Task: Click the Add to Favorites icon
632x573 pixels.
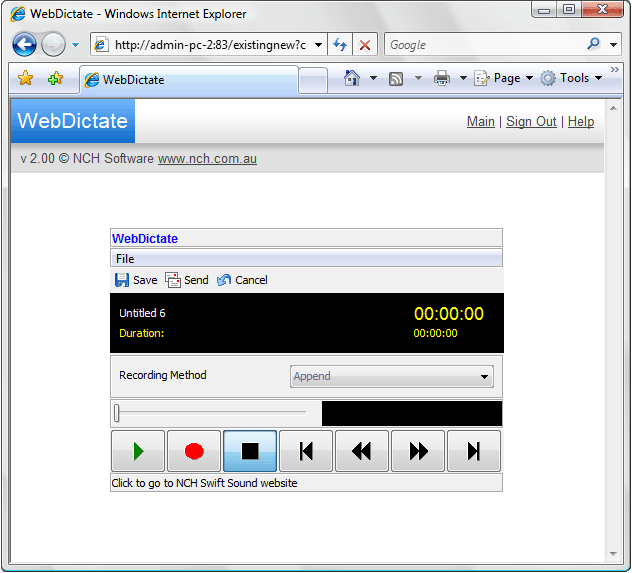Action: point(55,78)
